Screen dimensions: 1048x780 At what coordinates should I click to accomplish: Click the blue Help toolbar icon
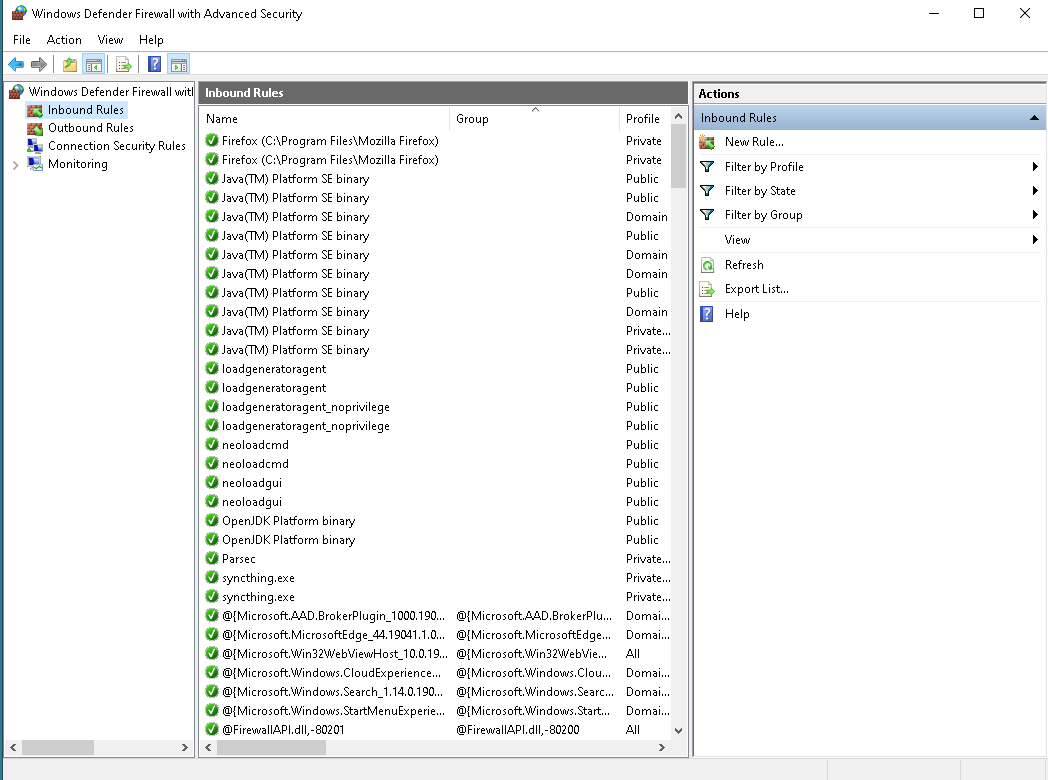tap(154, 65)
